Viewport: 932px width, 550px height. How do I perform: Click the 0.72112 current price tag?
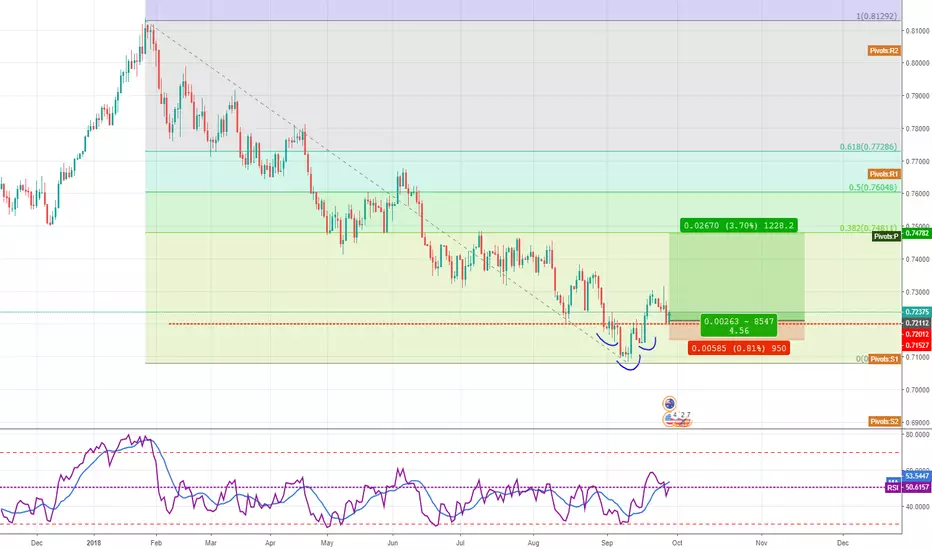pyautogui.click(x=917, y=323)
